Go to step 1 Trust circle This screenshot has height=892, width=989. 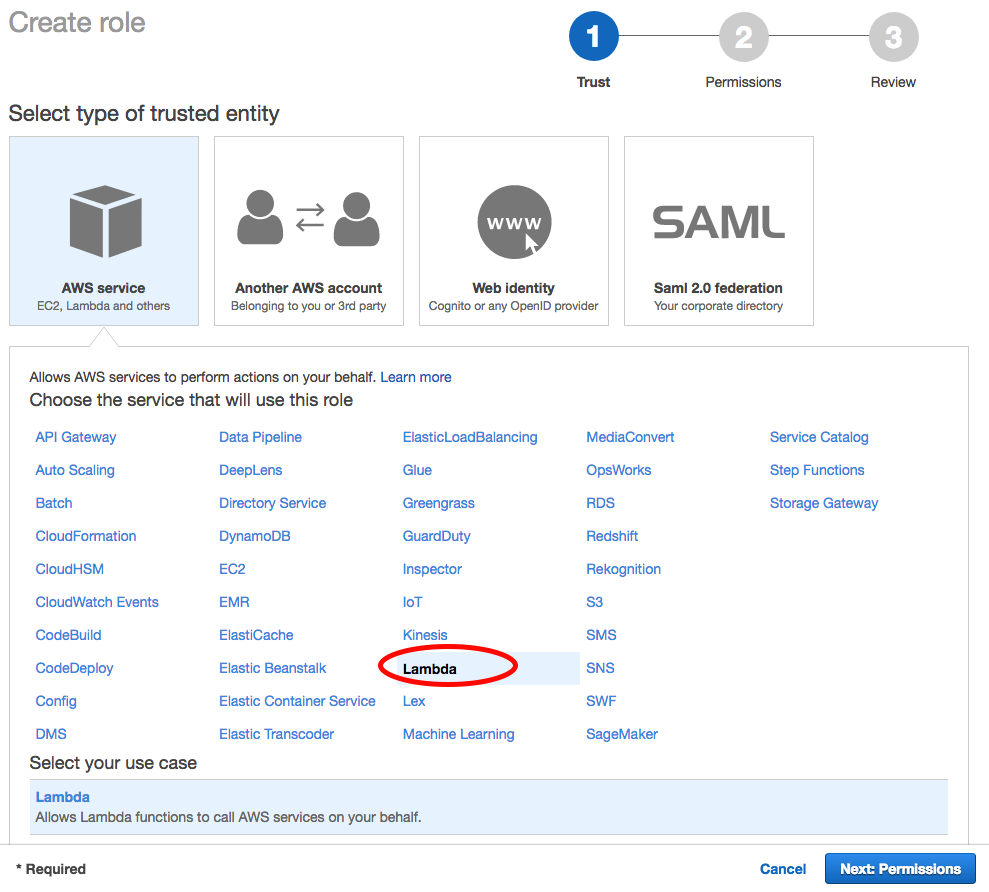[x=594, y=36]
